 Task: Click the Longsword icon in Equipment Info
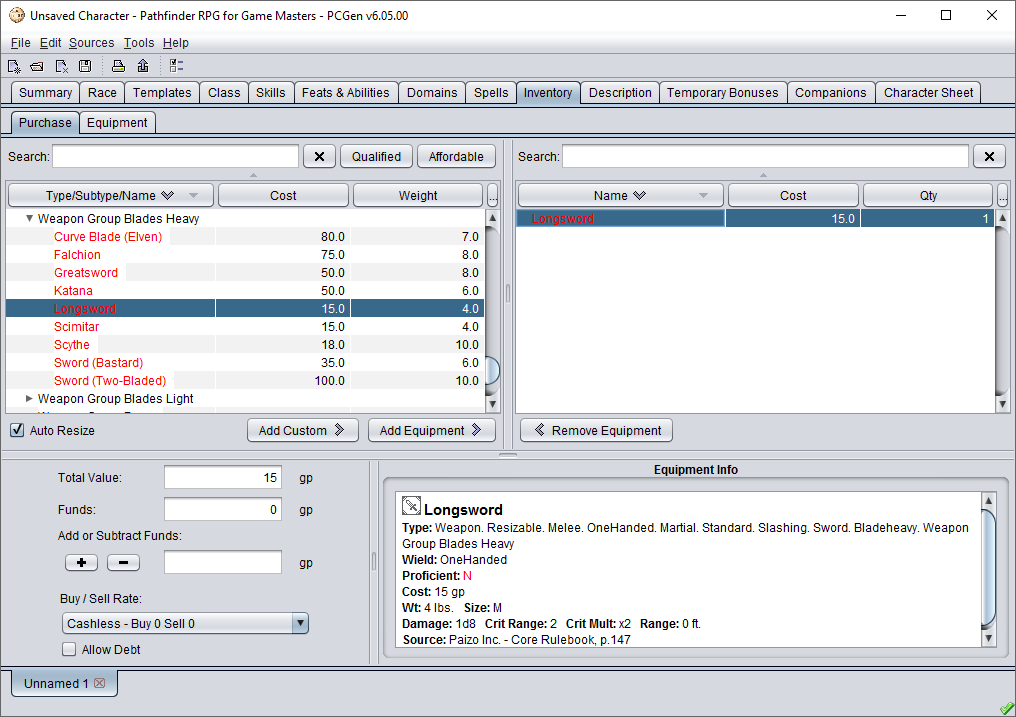(411, 506)
